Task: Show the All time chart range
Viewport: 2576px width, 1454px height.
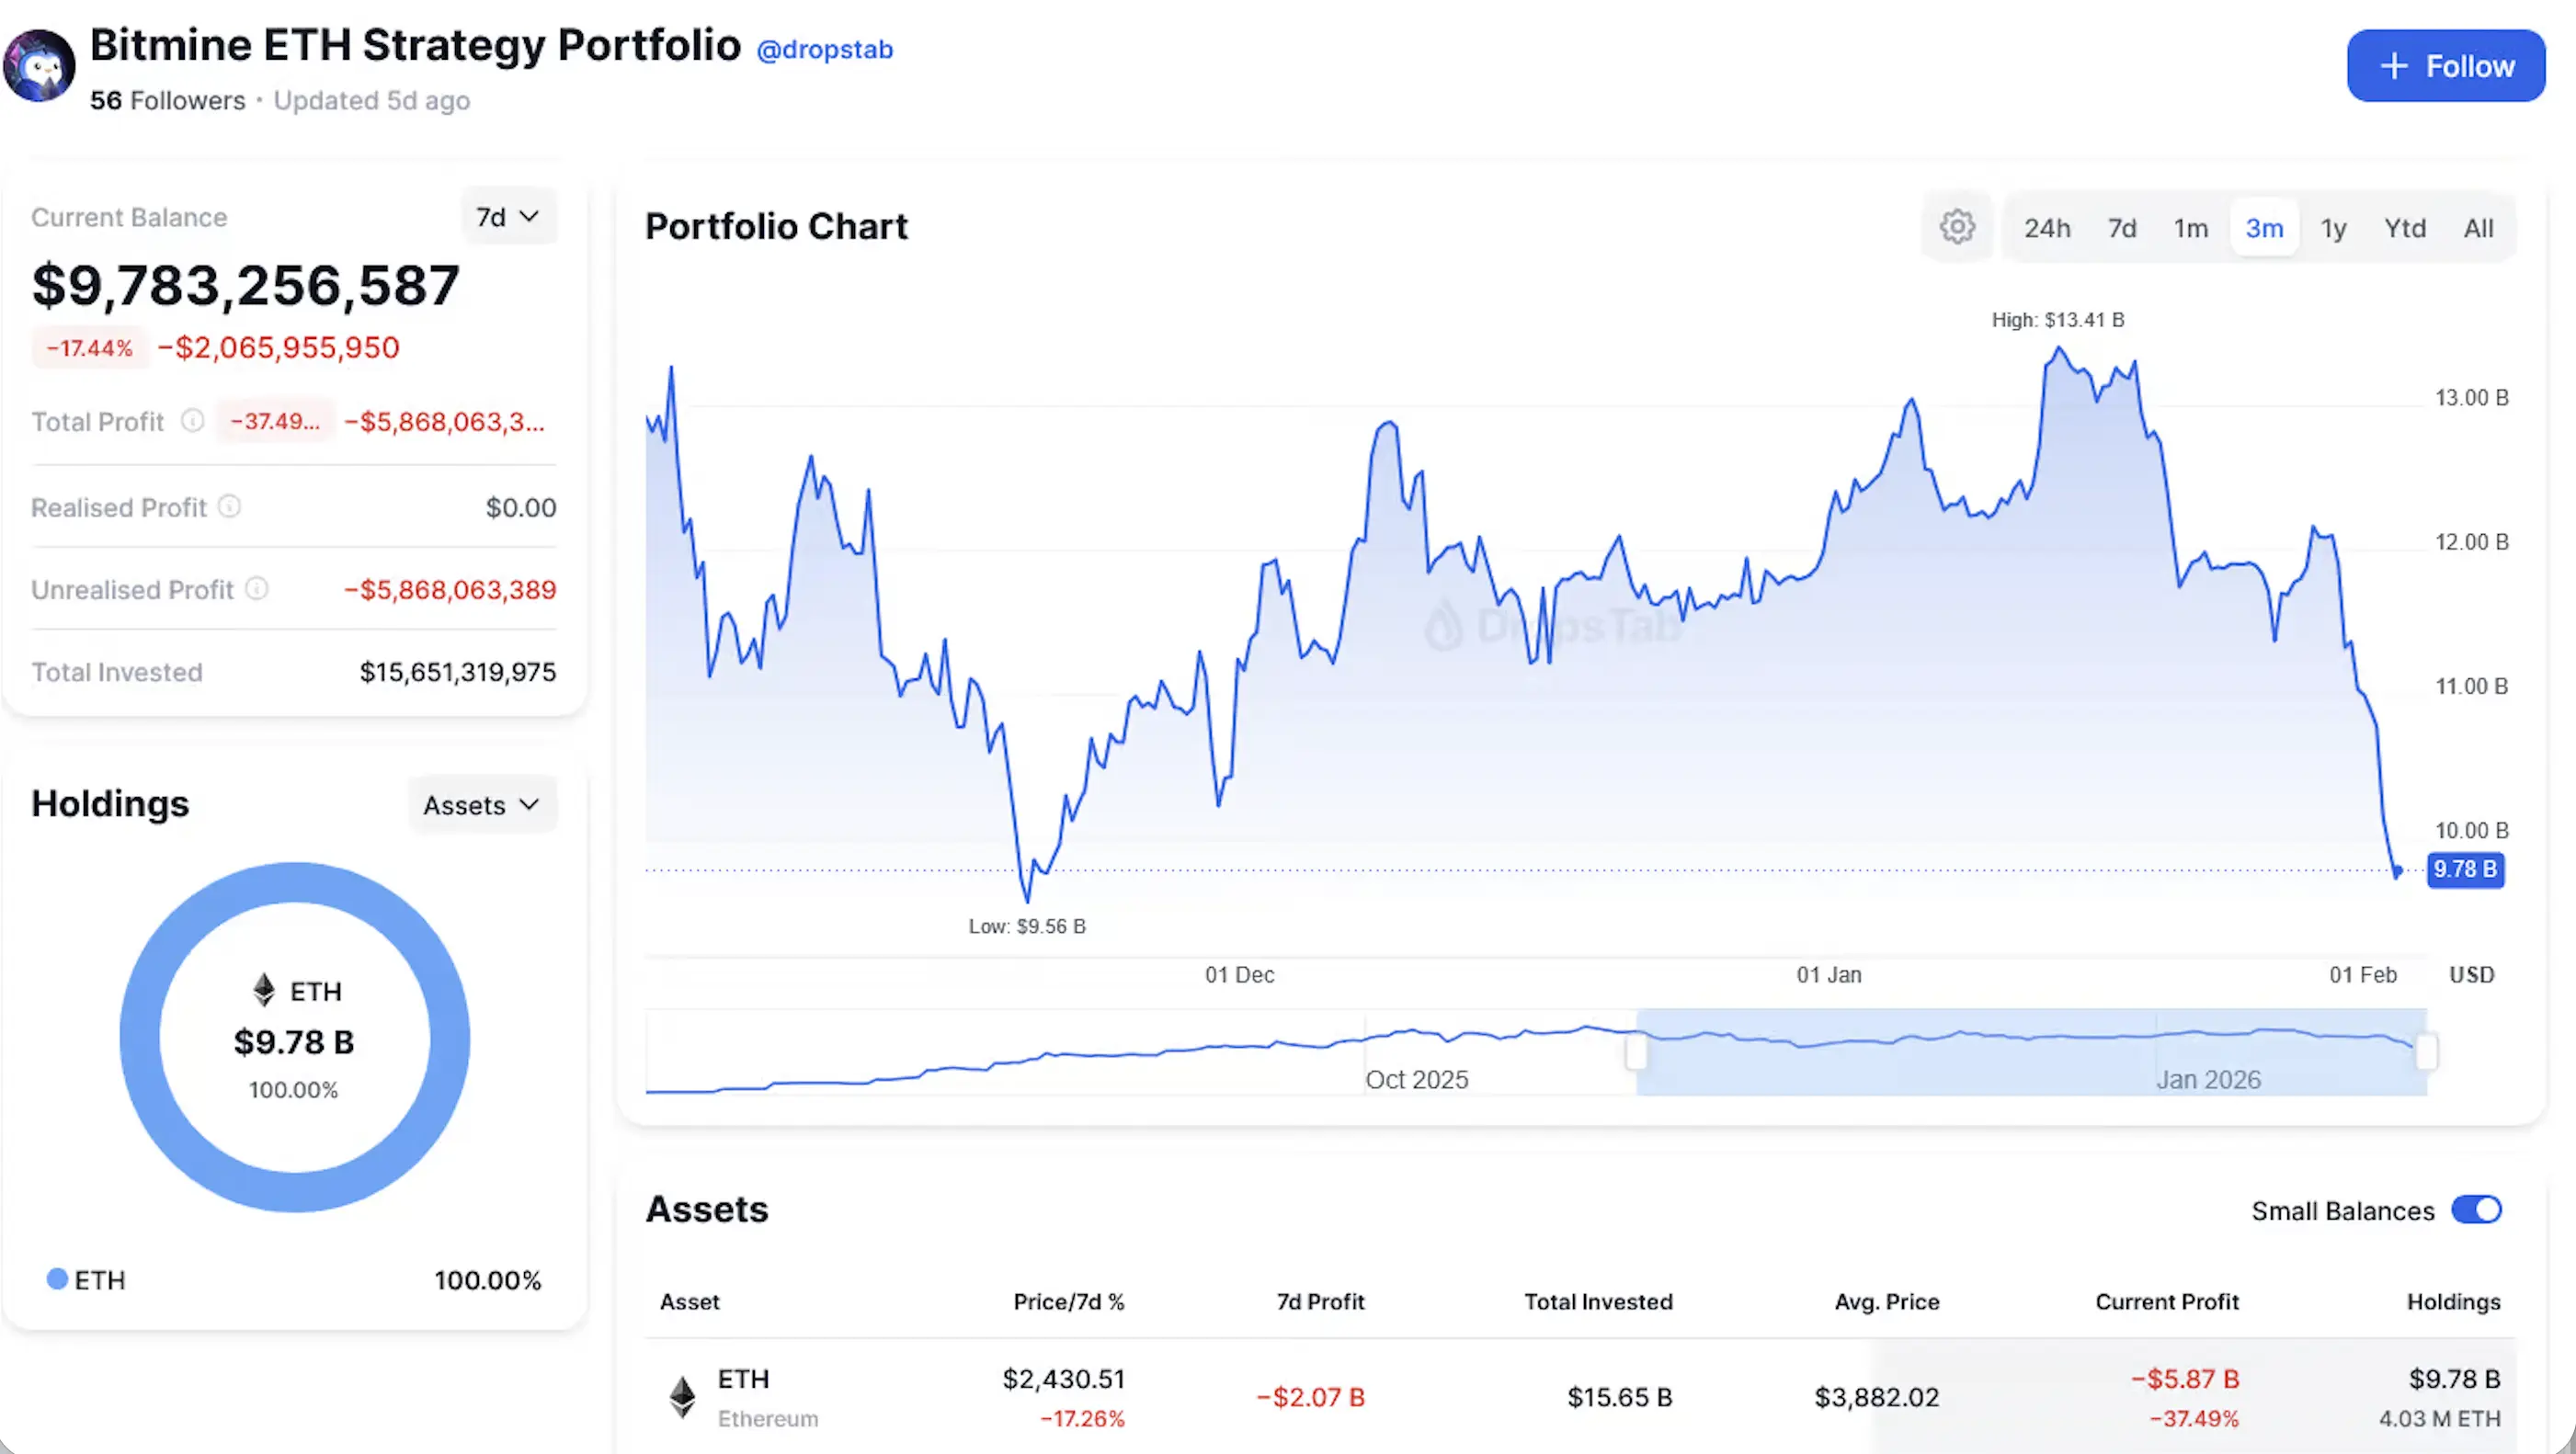Action: 2478,228
